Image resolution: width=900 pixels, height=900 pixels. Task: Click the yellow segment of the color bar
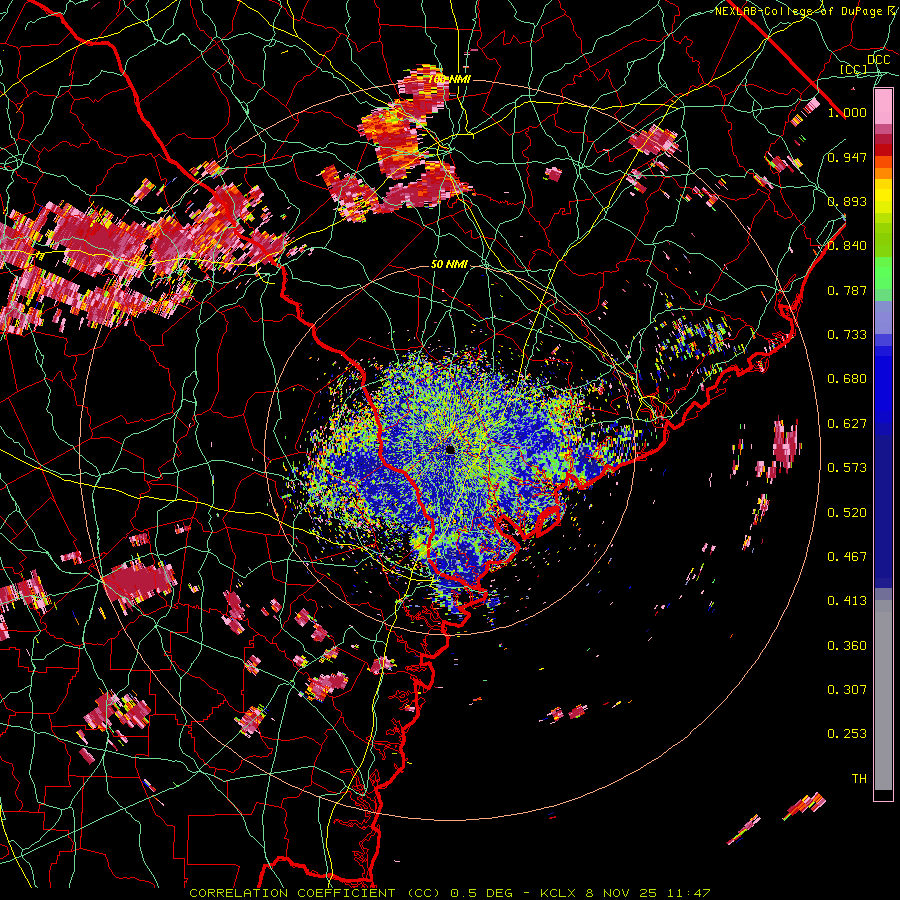883,197
